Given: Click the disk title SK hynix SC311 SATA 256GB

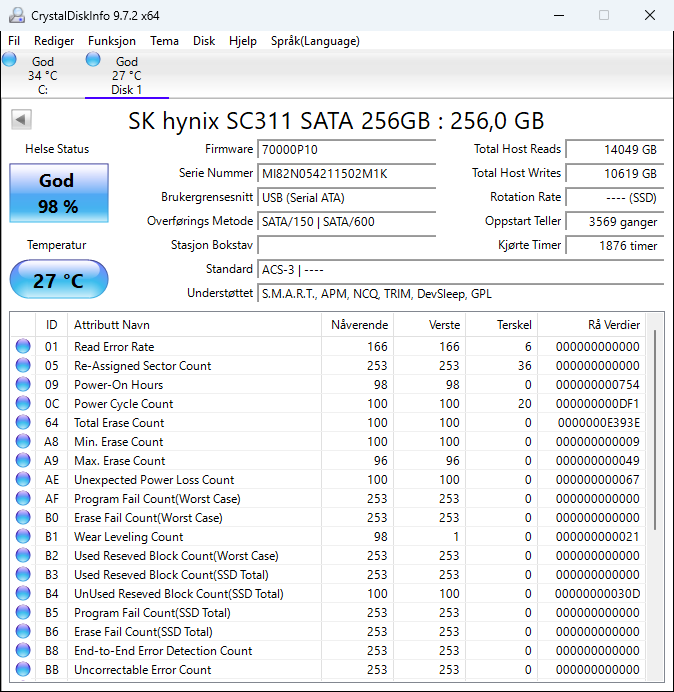Looking at the screenshot, I should coord(336,120).
